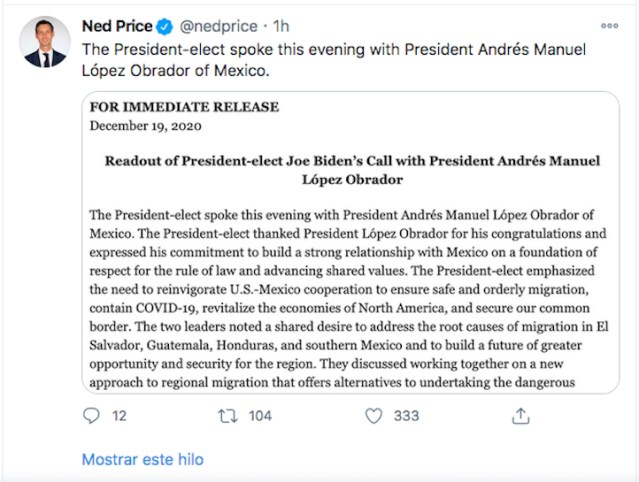Viewport: 639px width, 482px height.
Task: Like the tweet with the heart icon
Action: pyautogui.click(x=374, y=415)
